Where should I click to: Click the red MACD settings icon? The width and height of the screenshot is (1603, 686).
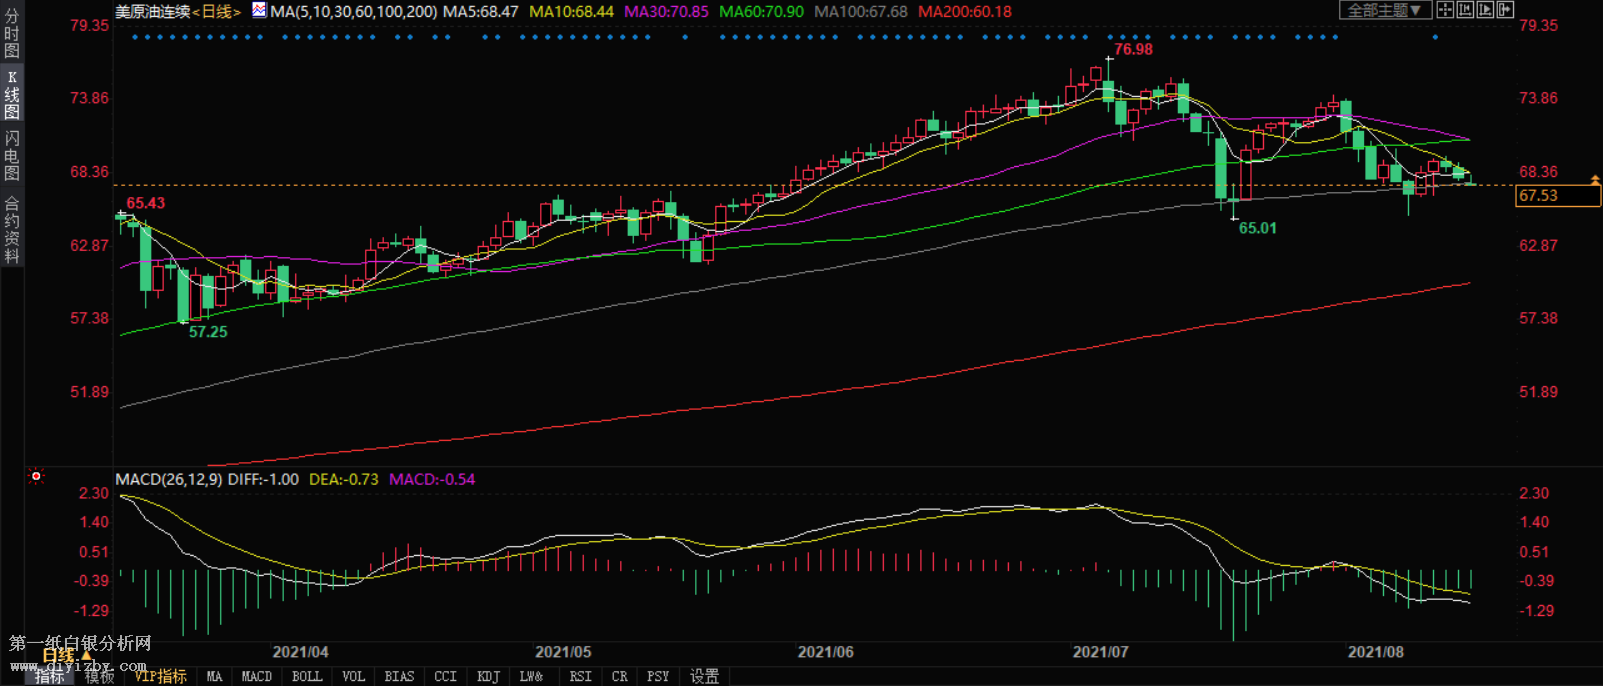pos(36,476)
